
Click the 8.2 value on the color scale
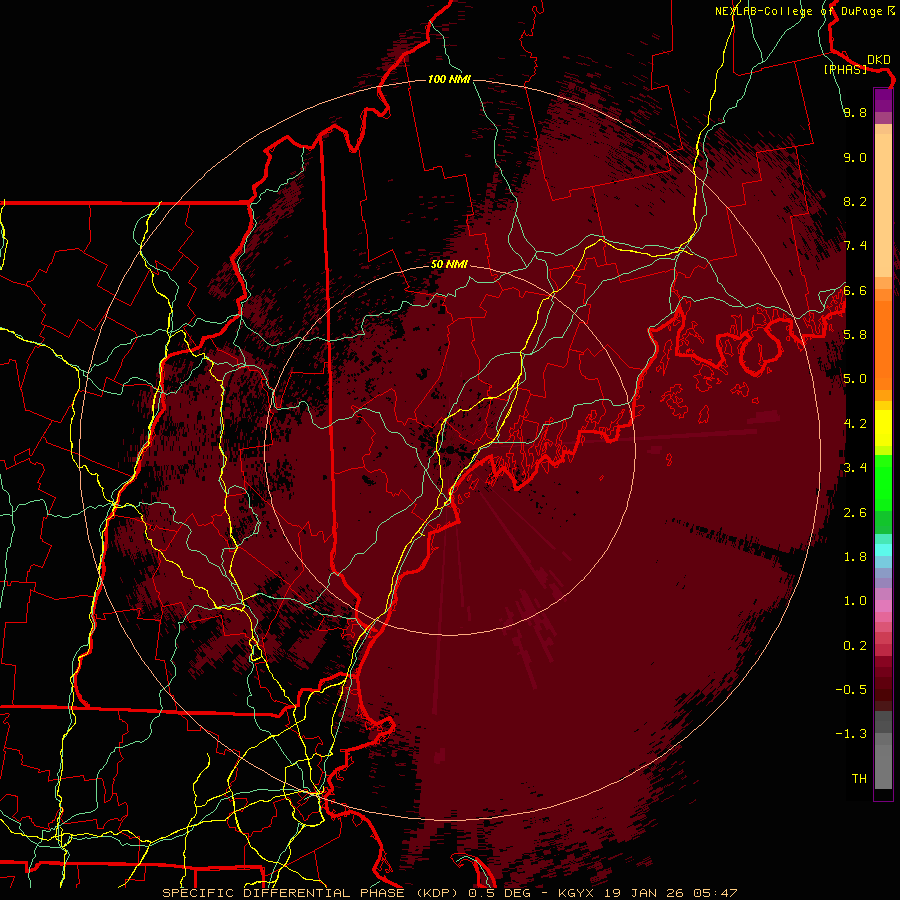pyautogui.click(x=855, y=201)
